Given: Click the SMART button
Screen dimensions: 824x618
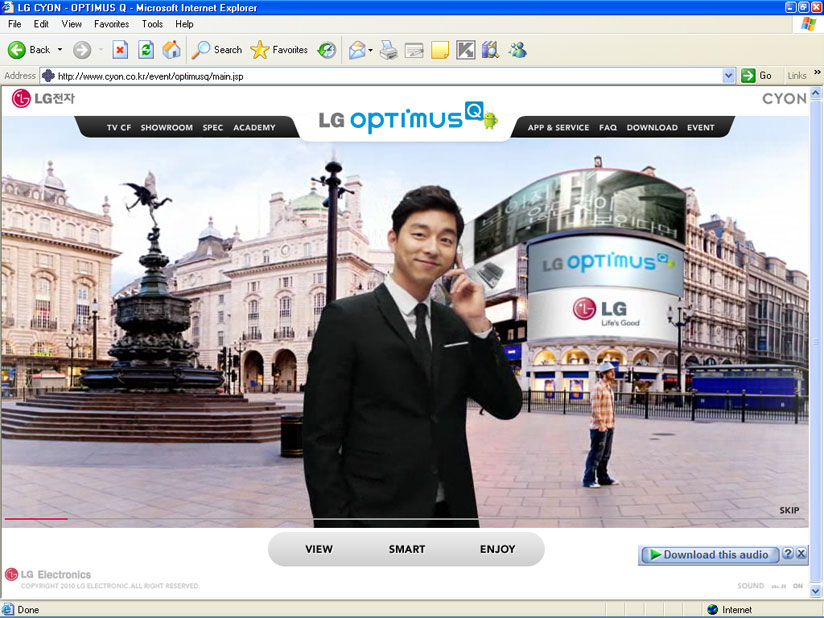Looking at the screenshot, I should pos(407,549).
